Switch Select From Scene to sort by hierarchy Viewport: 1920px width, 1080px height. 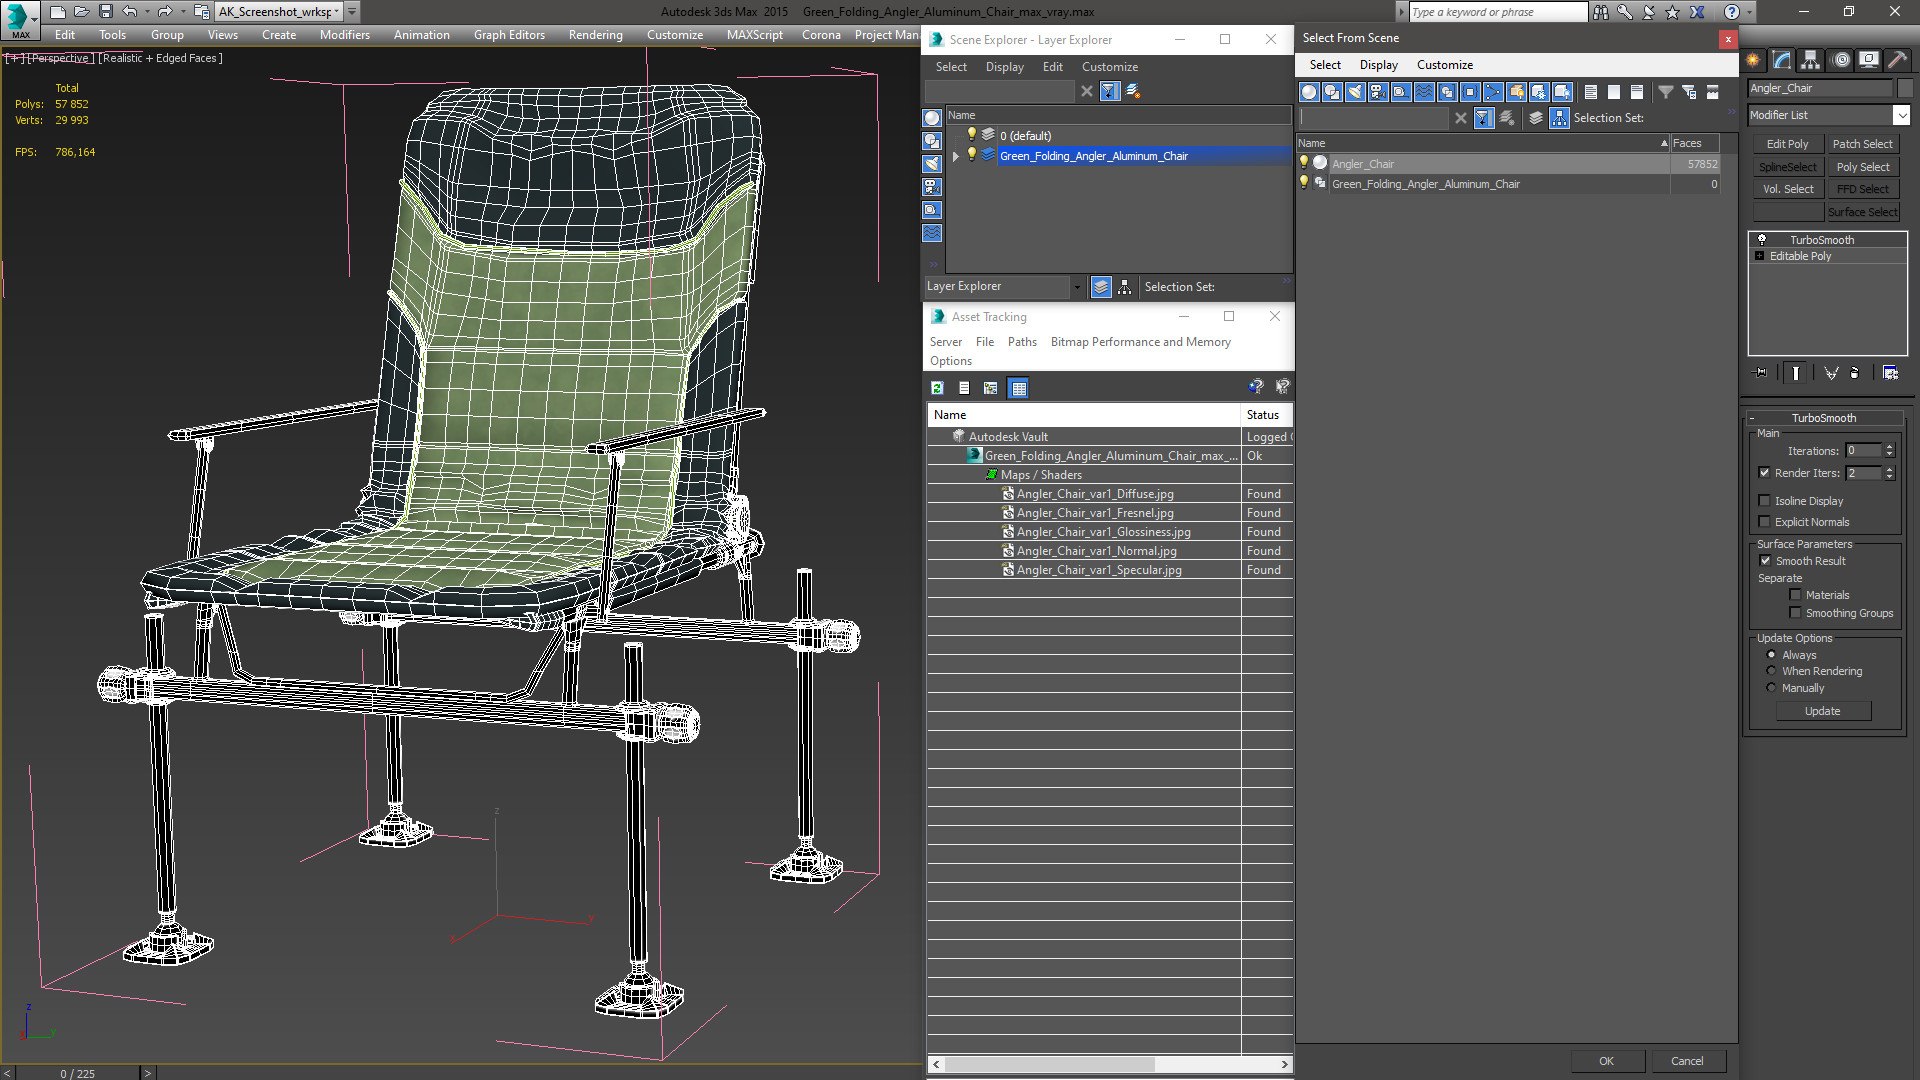click(x=1559, y=118)
